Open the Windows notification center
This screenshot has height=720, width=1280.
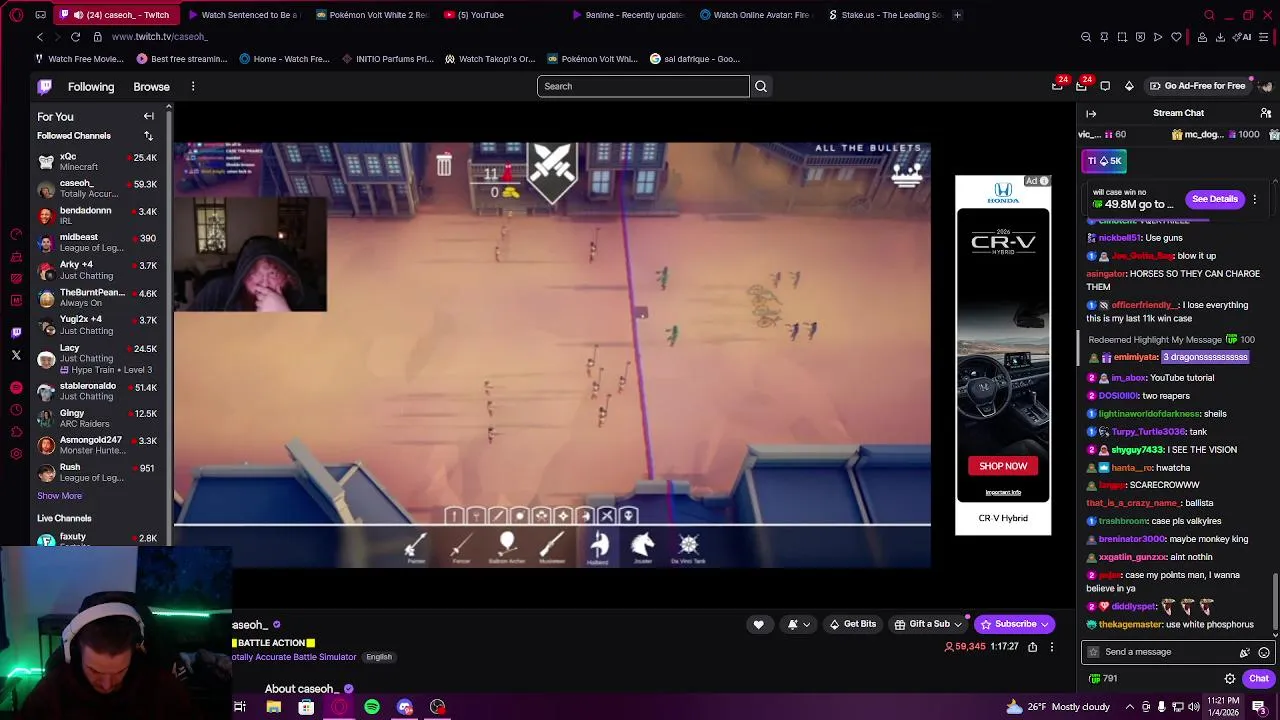click(x=1259, y=707)
